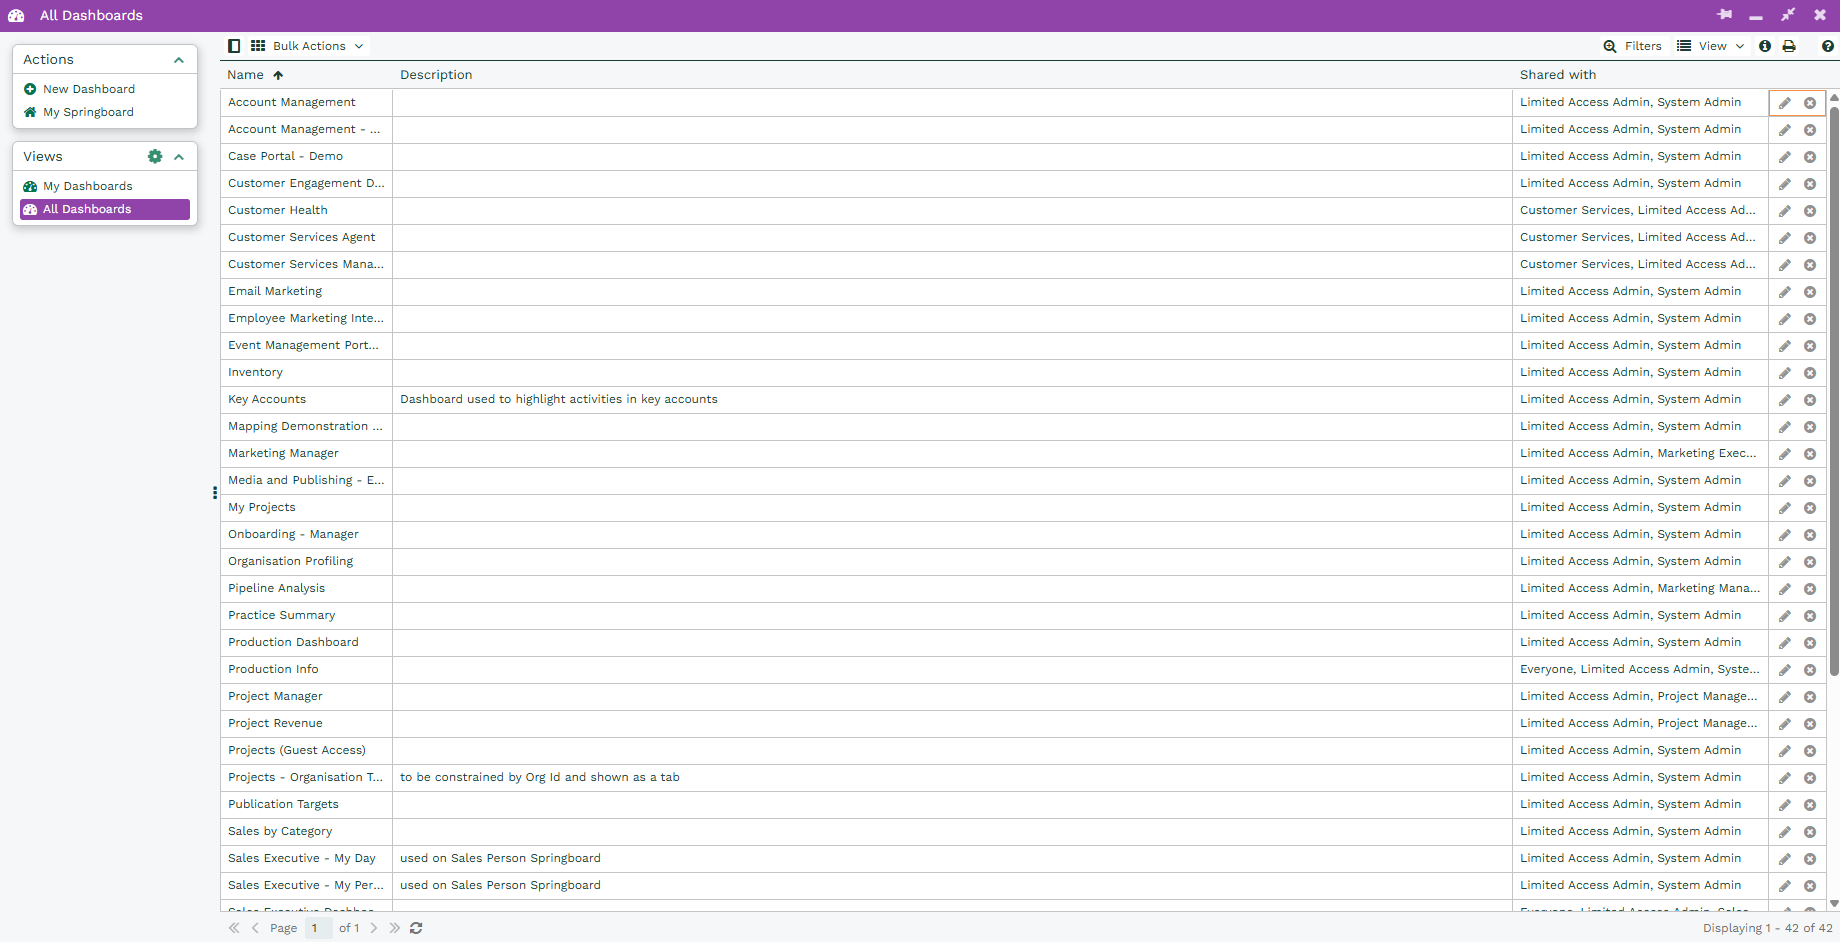Open the info icon next to View
The width and height of the screenshot is (1840, 942).
pos(1765,46)
